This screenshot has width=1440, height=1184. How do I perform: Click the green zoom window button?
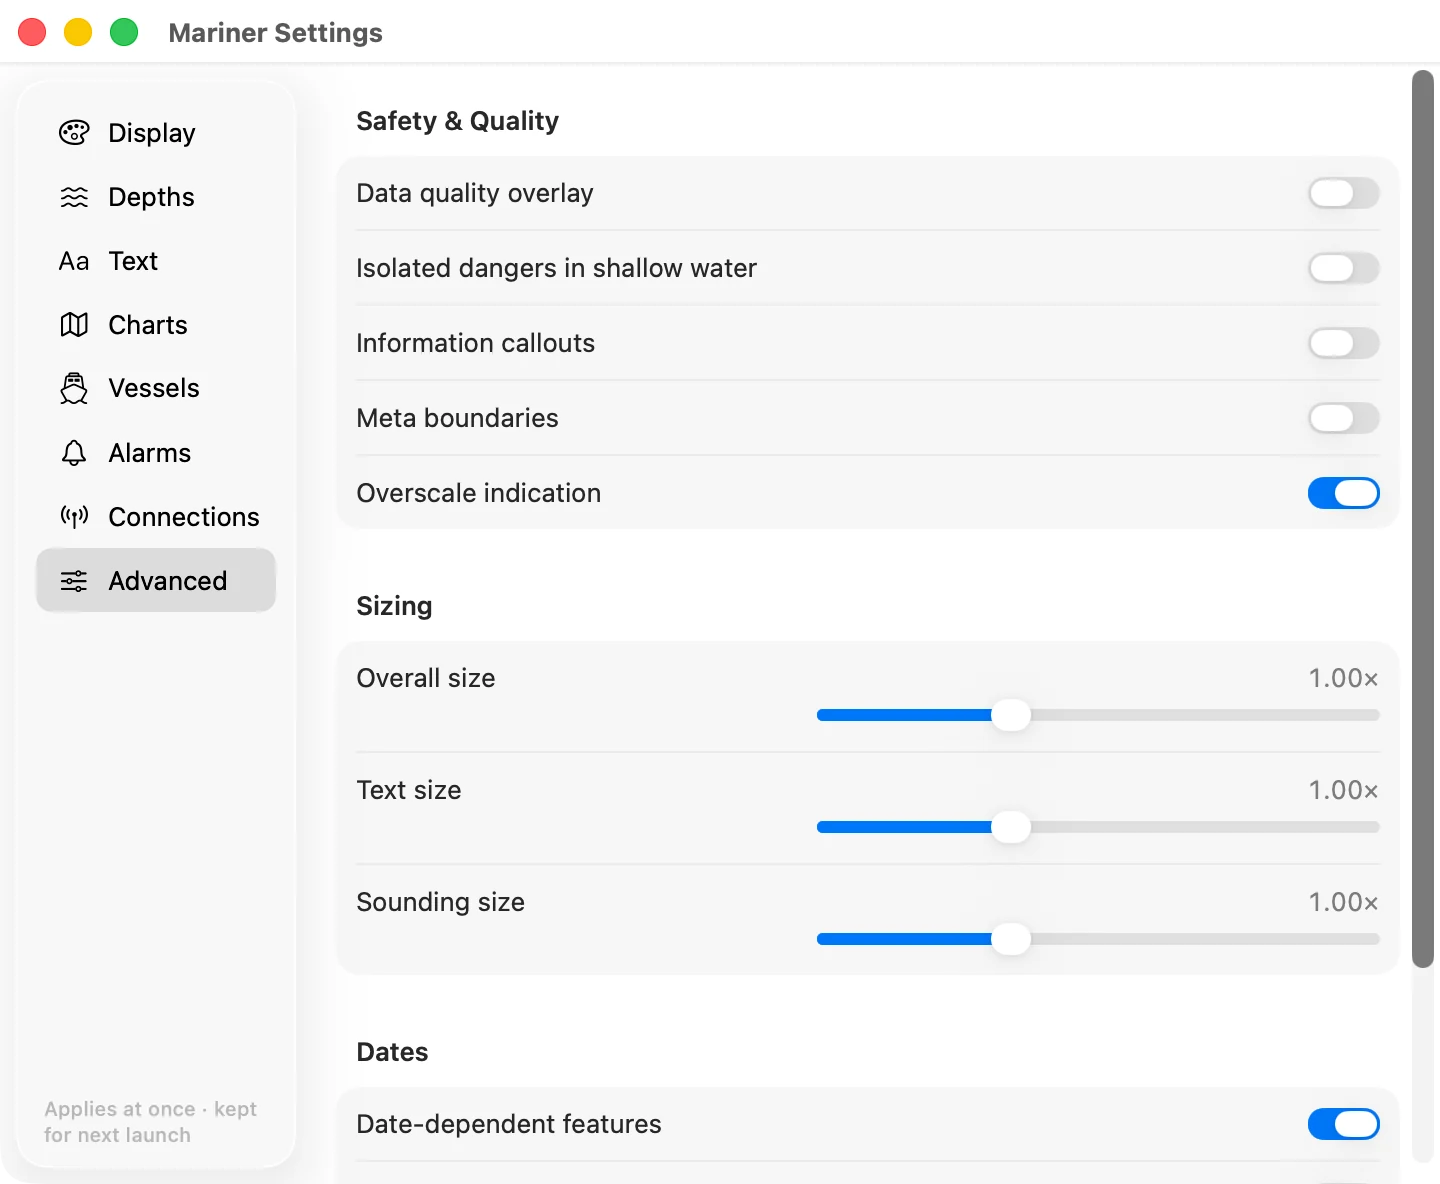(x=124, y=32)
